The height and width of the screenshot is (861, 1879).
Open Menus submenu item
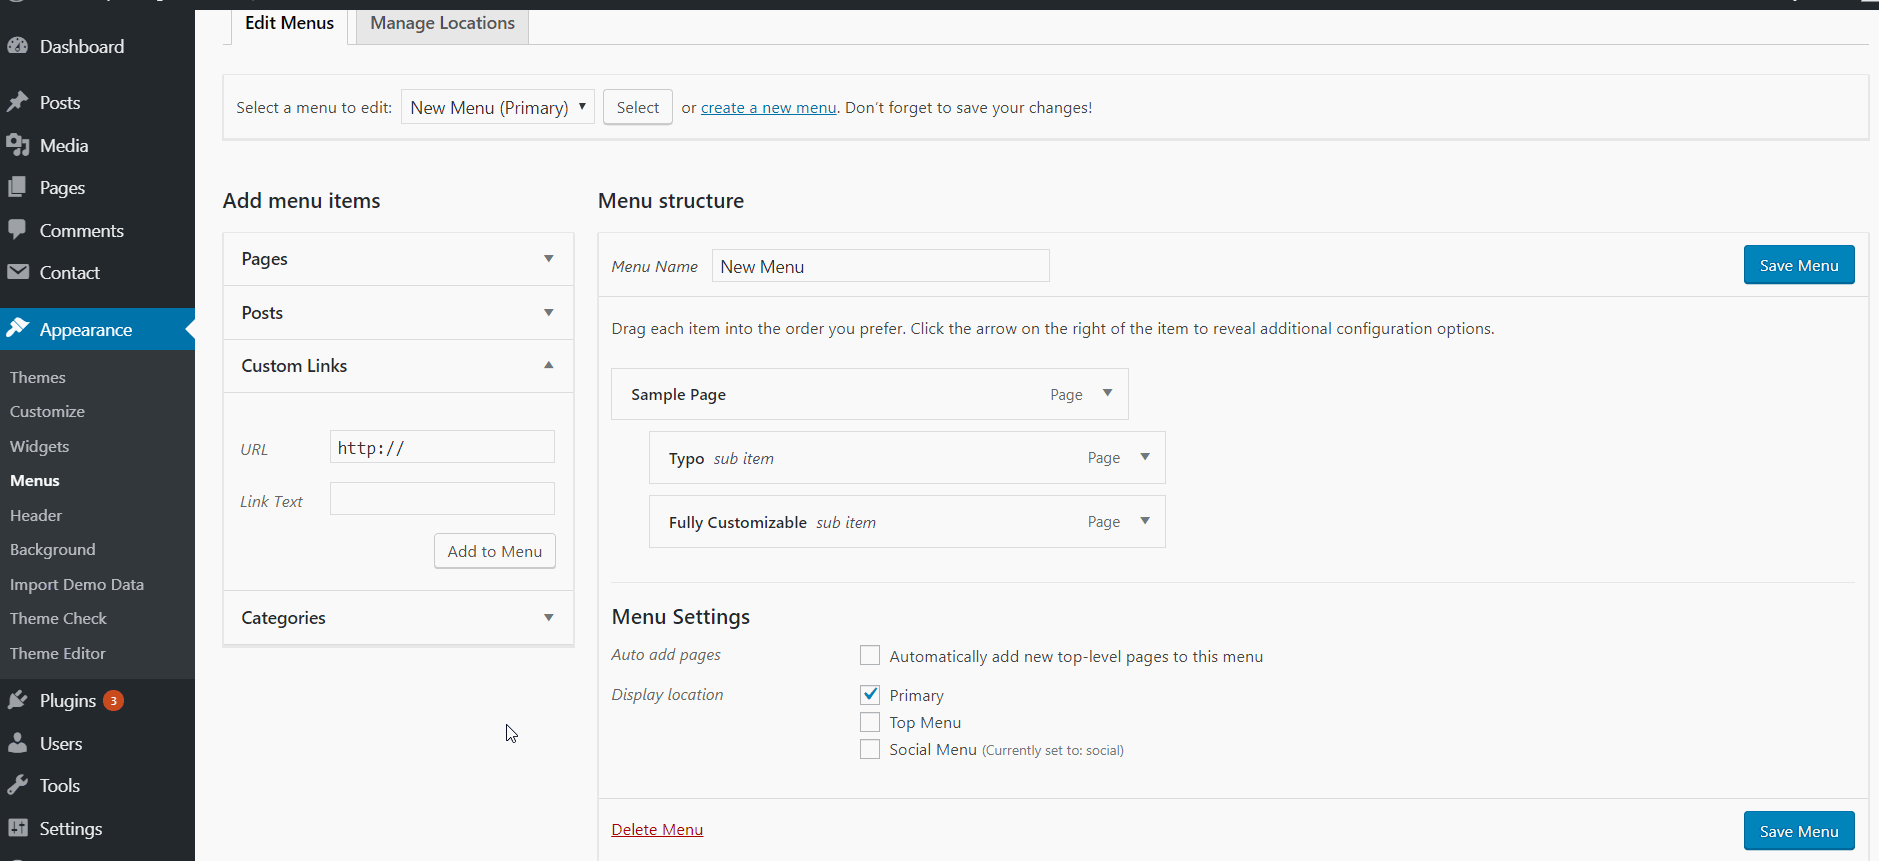click(x=35, y=480)
